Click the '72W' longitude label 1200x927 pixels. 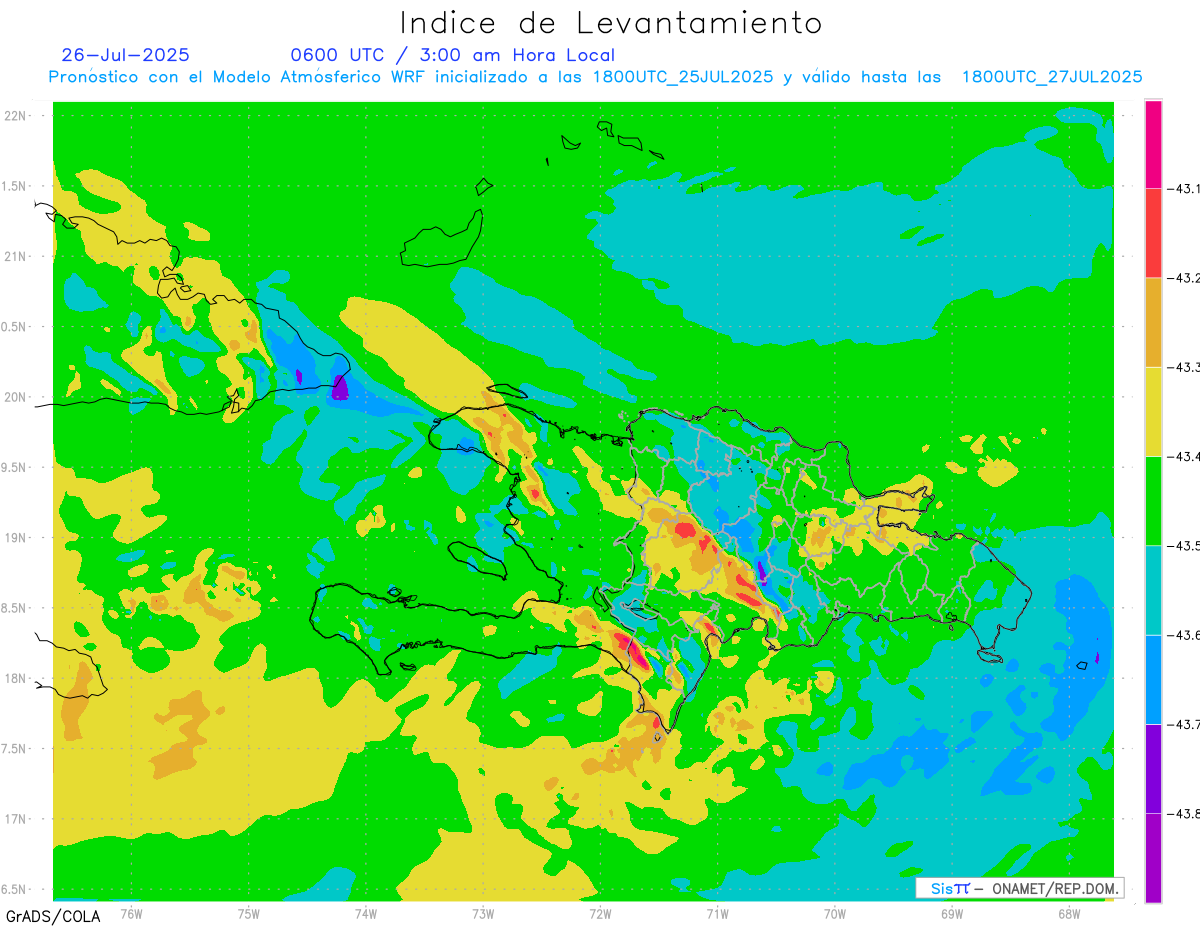600,914
